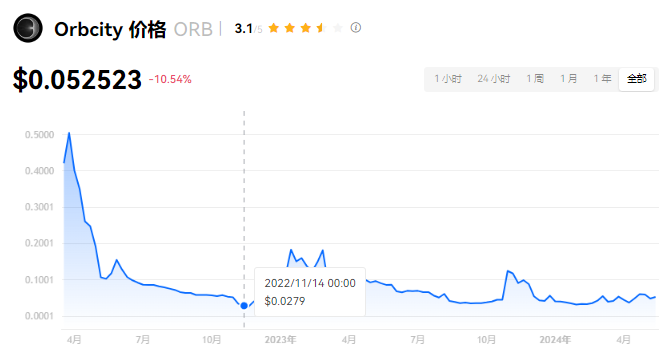Click the 2023年 axis label

tap(280, 340)
